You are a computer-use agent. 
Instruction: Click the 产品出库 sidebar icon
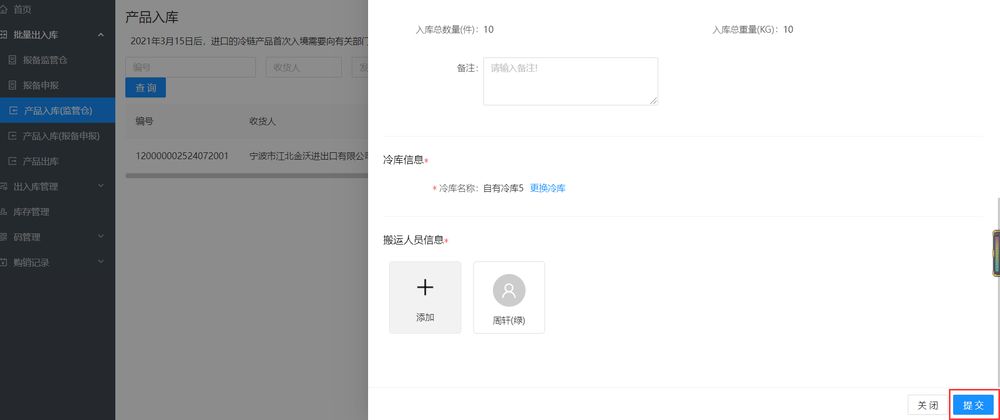(13, 161)
